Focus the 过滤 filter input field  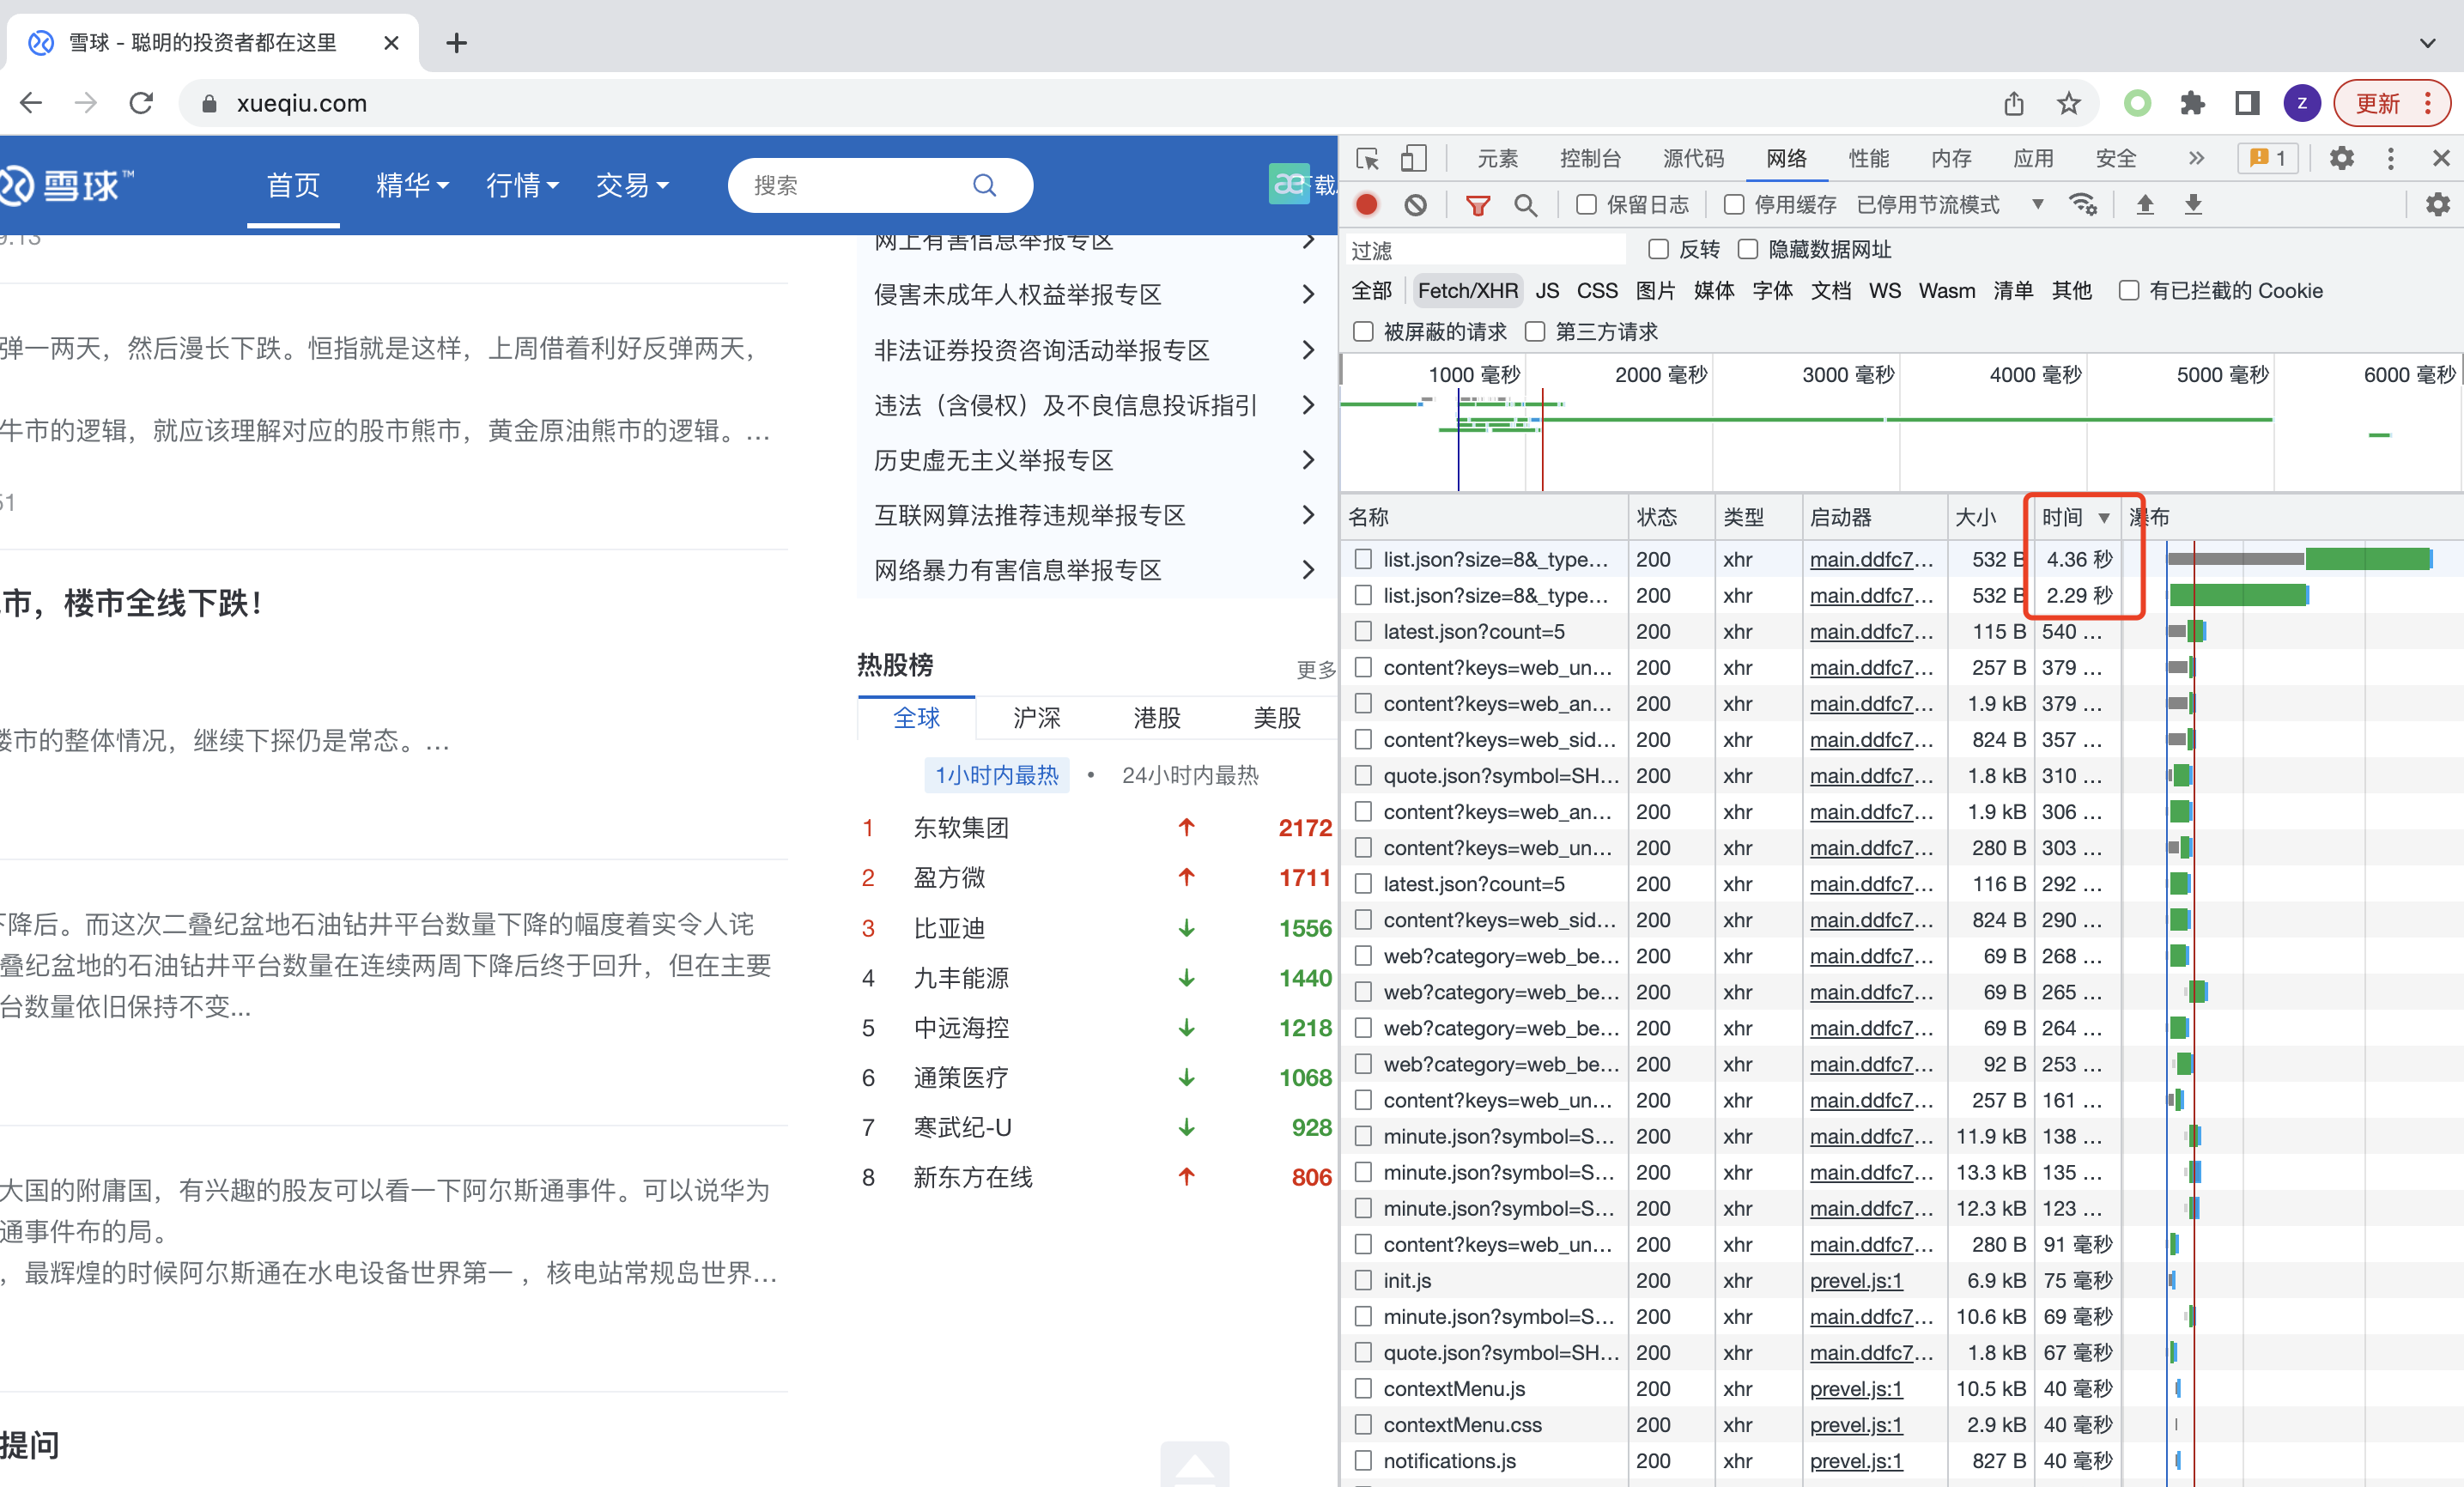pyautogui.click(x=1485, y=249)
